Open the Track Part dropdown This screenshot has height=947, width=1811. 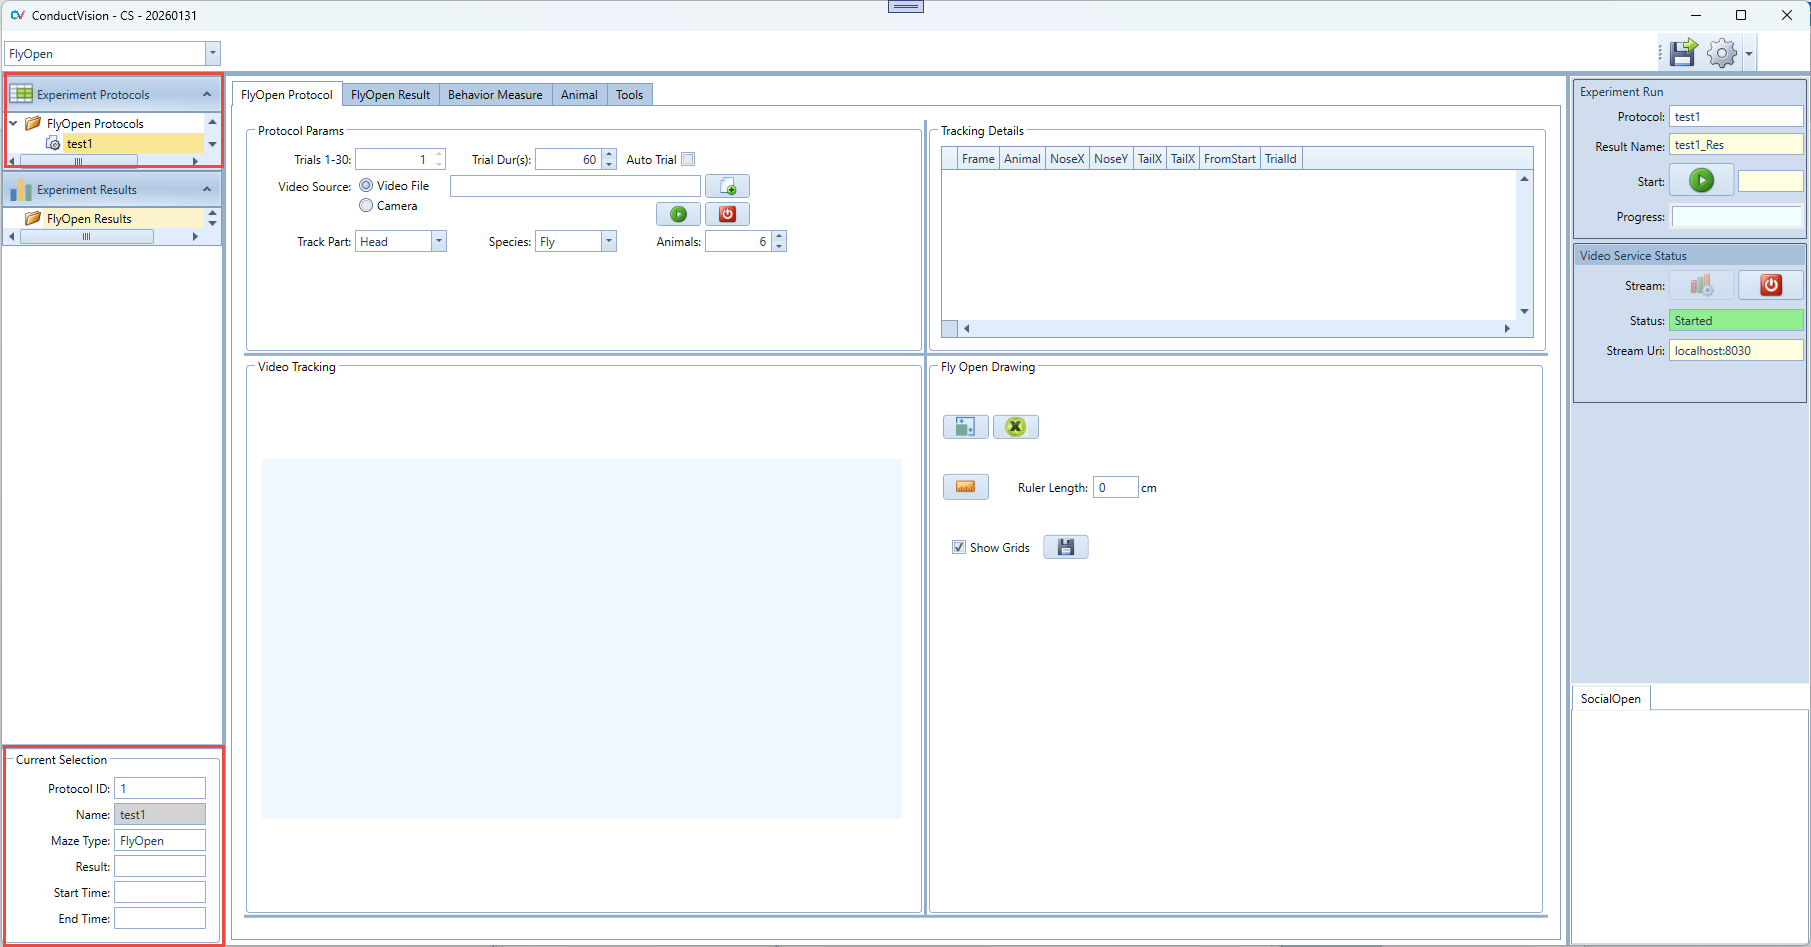pyautogui.click(x=438, y=242)
